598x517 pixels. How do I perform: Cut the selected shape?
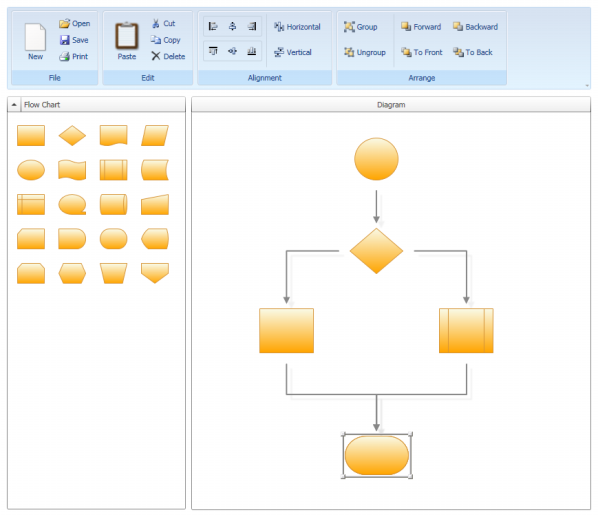click(x=164, y=24)
